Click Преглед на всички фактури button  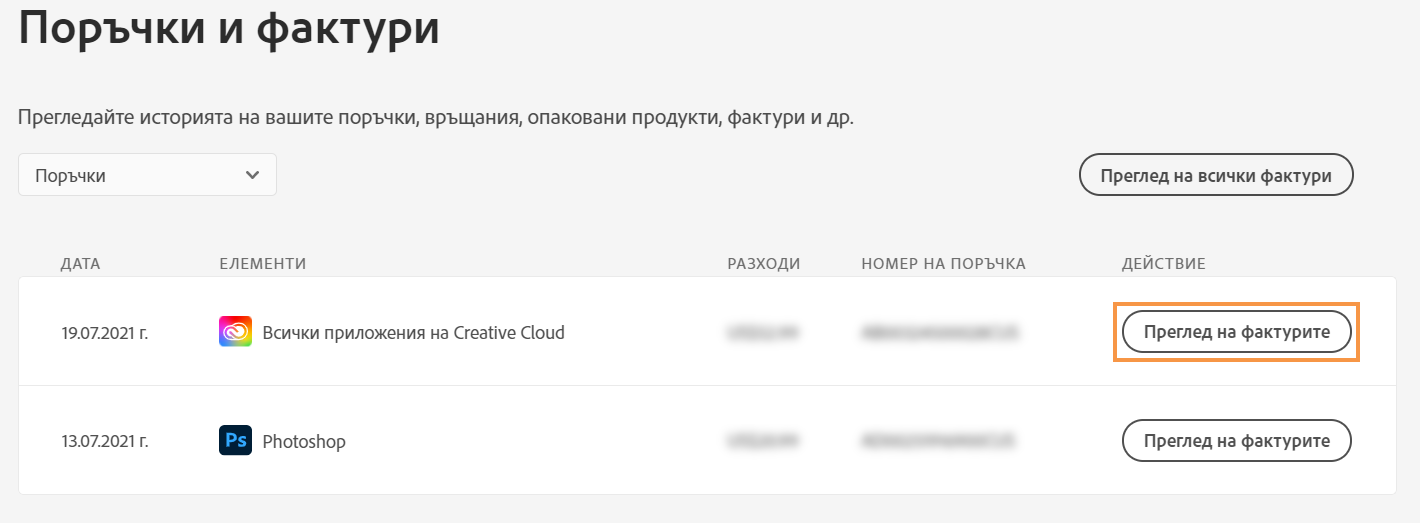click(1215, 176)
